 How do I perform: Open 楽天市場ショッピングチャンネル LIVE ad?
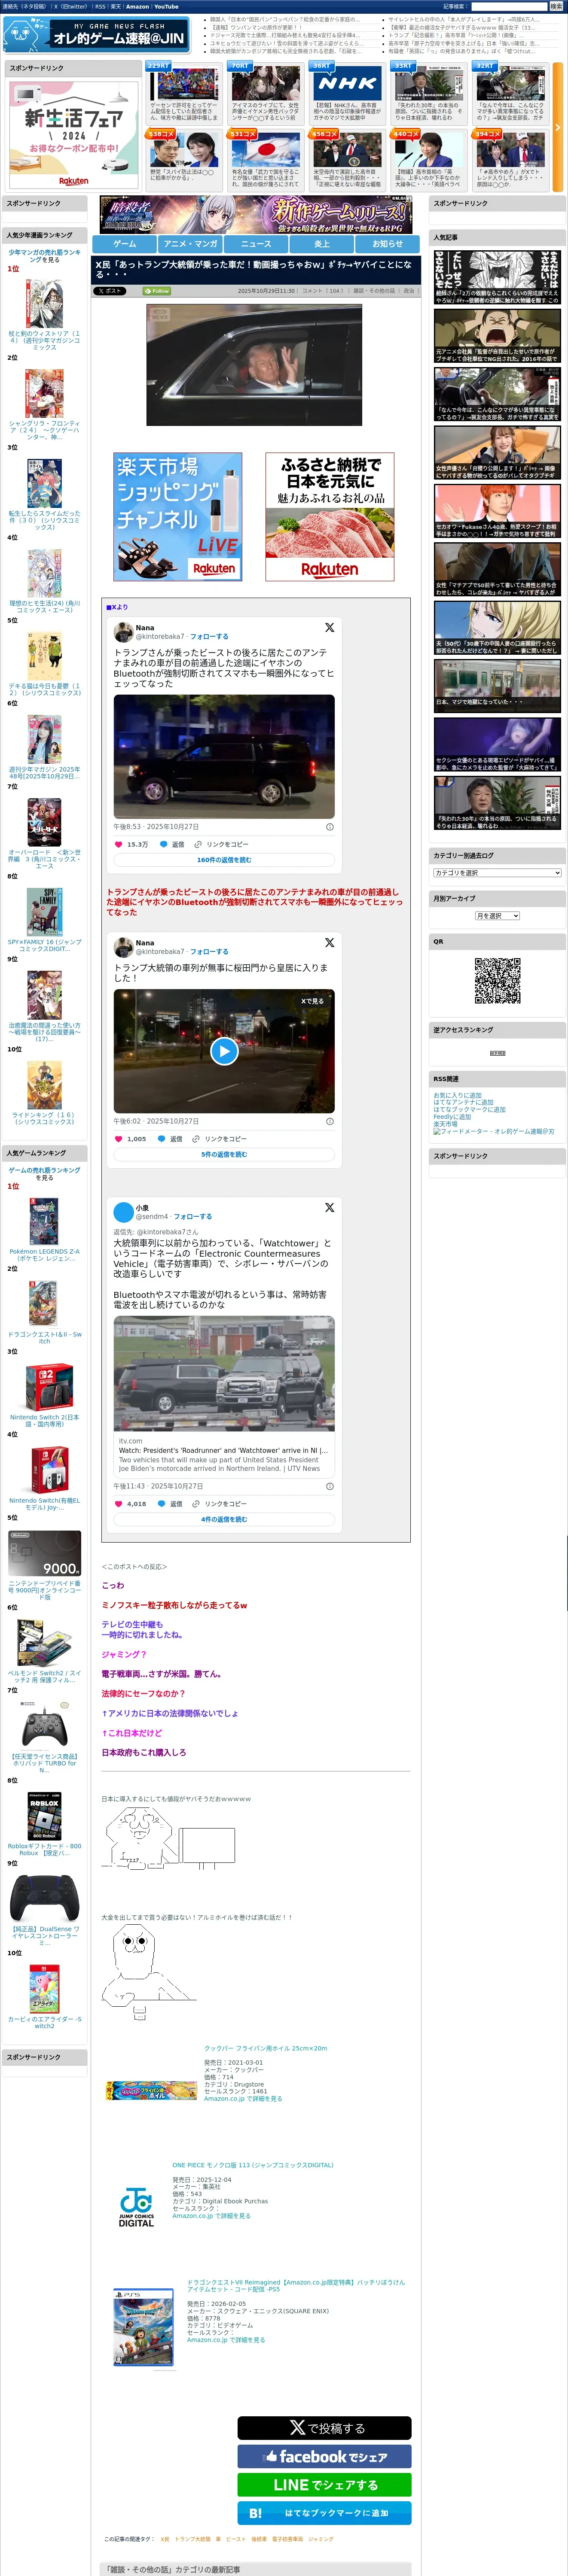click(x=178, y=517)
